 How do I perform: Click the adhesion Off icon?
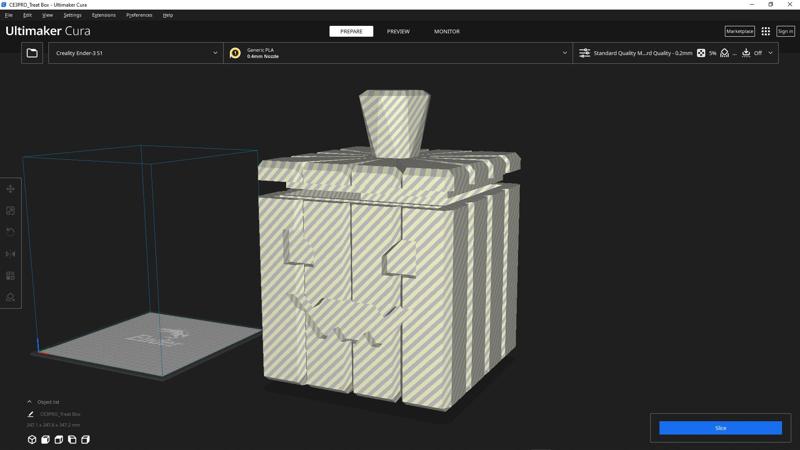746,53
